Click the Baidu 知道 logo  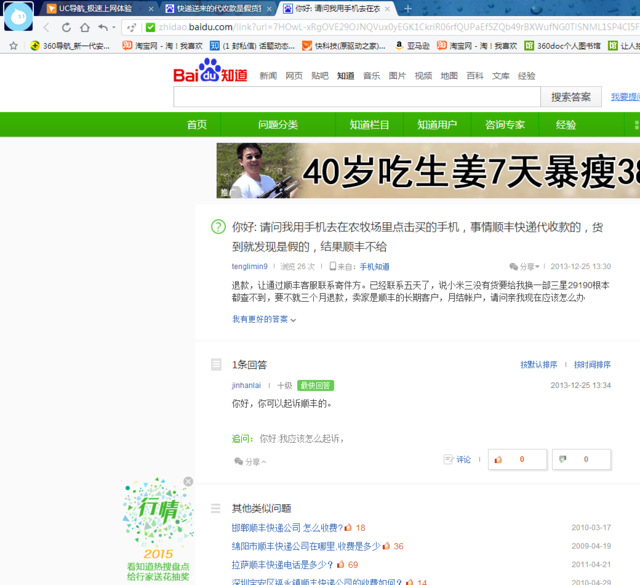[210, 71]
